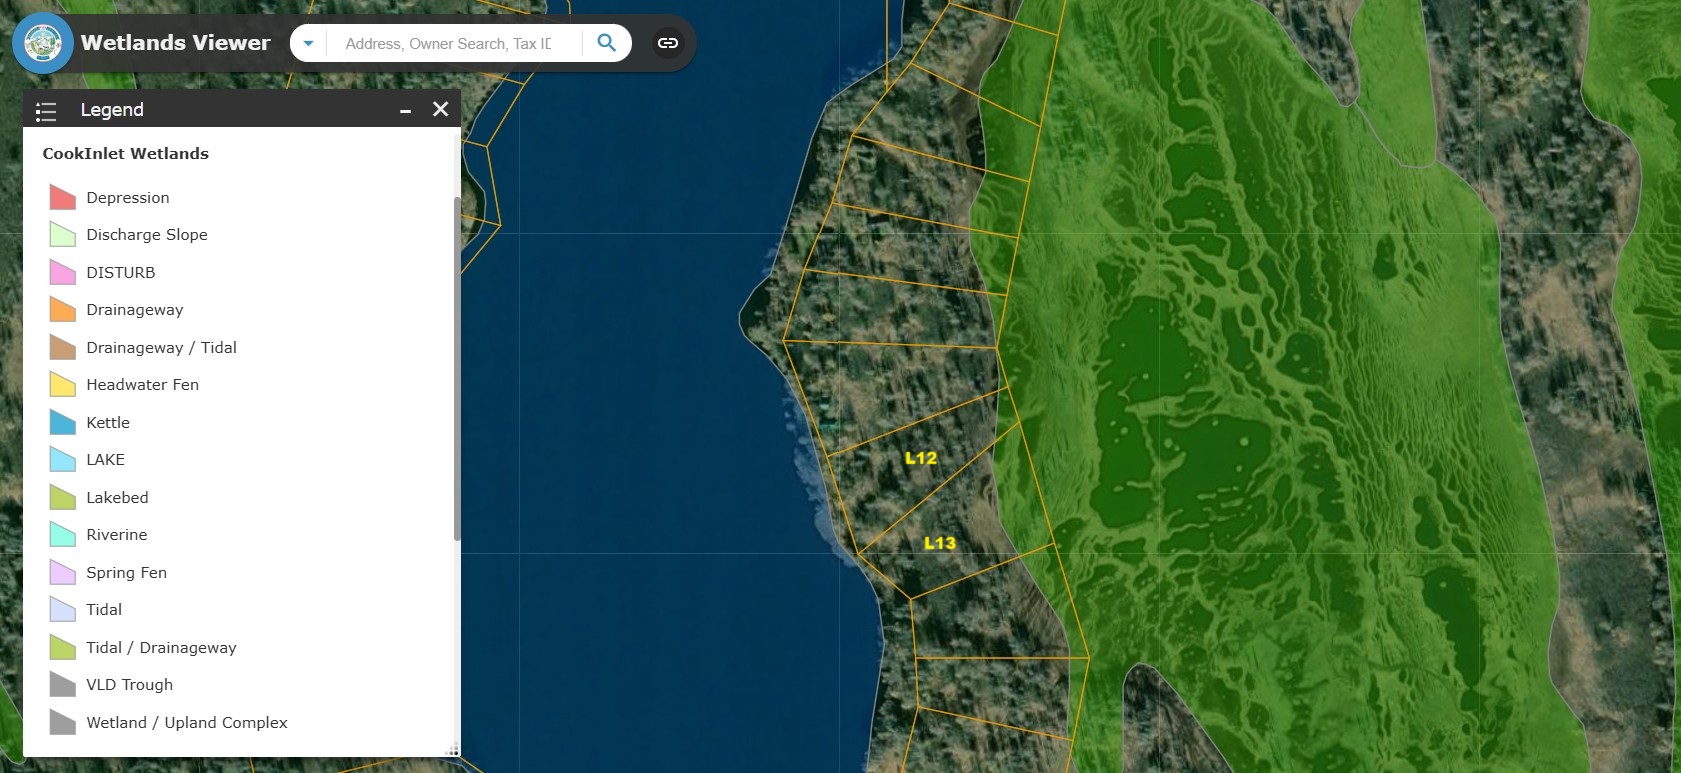Select parcel L13 on the map

939,543
